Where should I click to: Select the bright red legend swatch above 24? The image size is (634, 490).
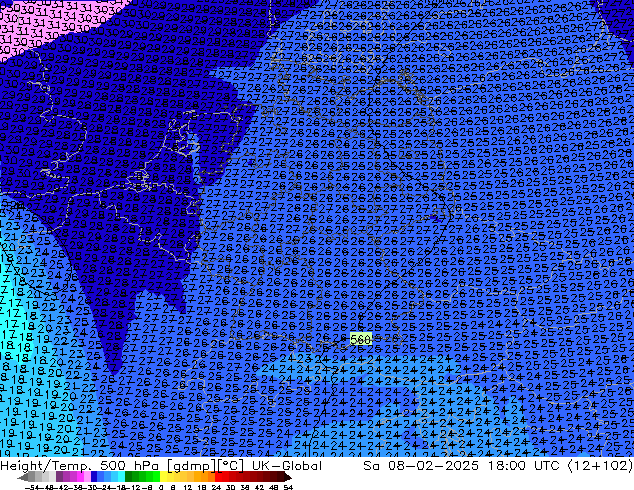[x=218, y=477]
